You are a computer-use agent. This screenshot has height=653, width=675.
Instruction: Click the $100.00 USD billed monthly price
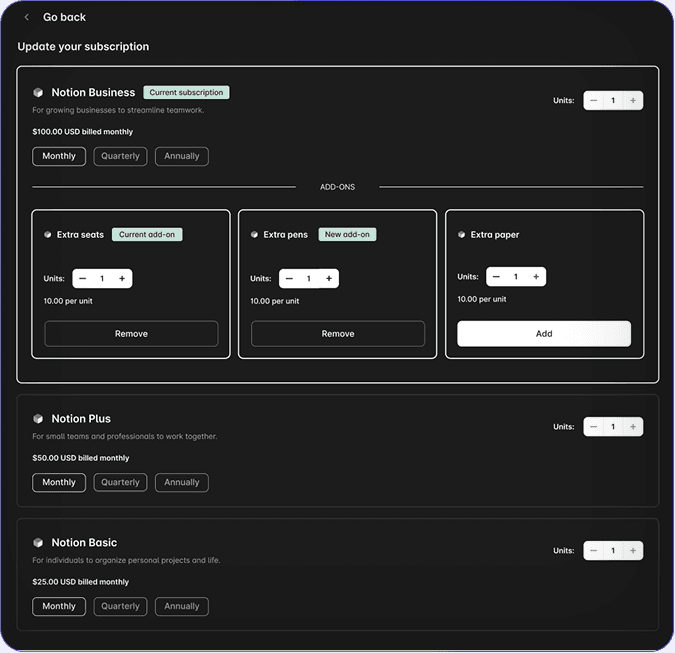point(83,132)
